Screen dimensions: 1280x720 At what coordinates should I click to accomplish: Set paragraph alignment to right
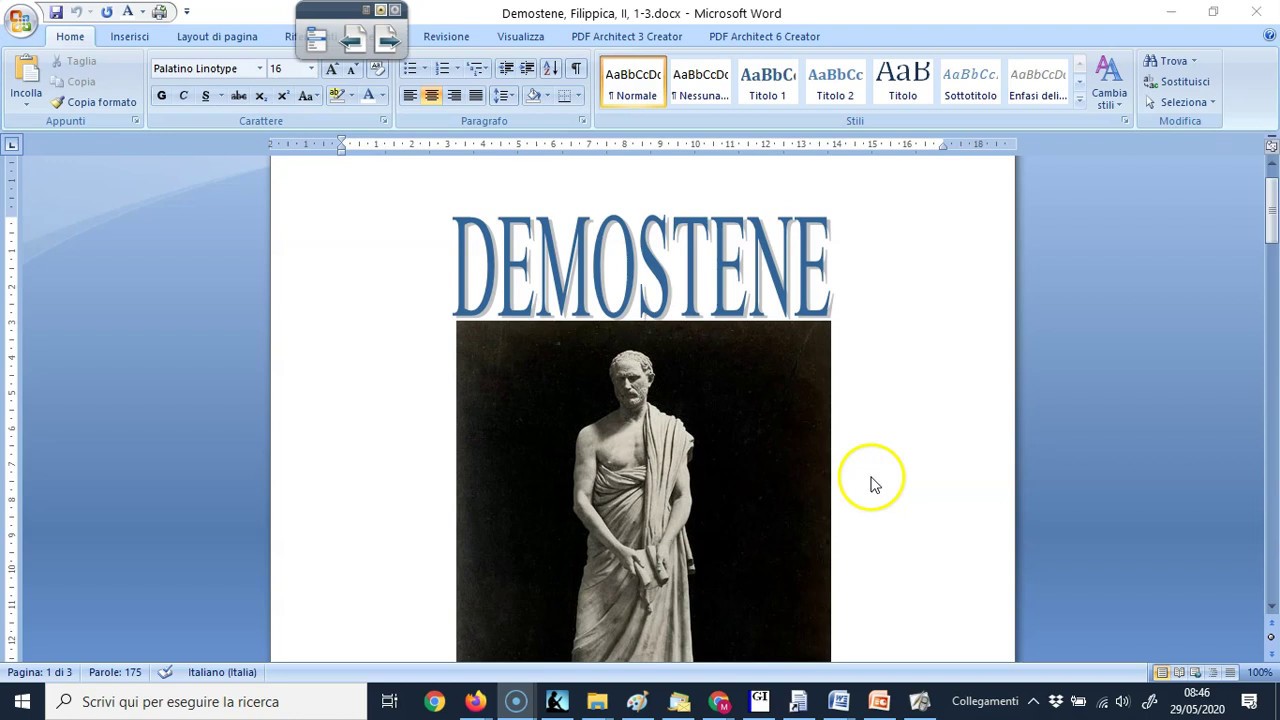[454, 96]
